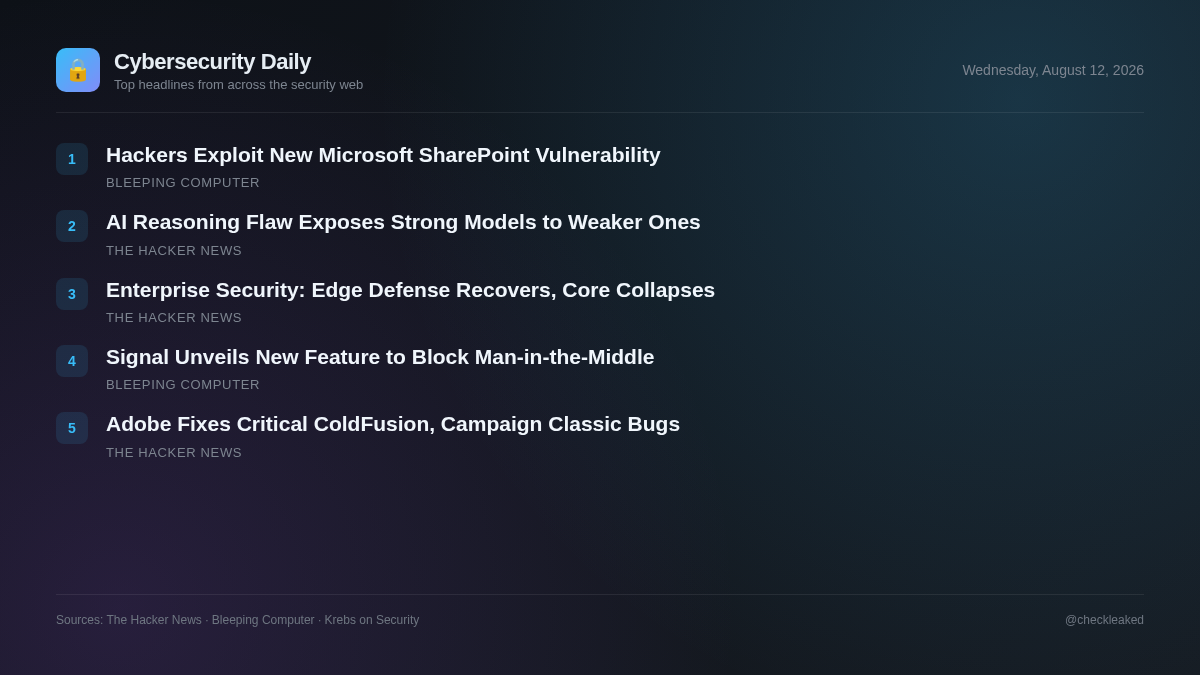The image size is (1200, 675).
Task: Click Bleeping Computer source under headline 4
Action: coord(183,385)
